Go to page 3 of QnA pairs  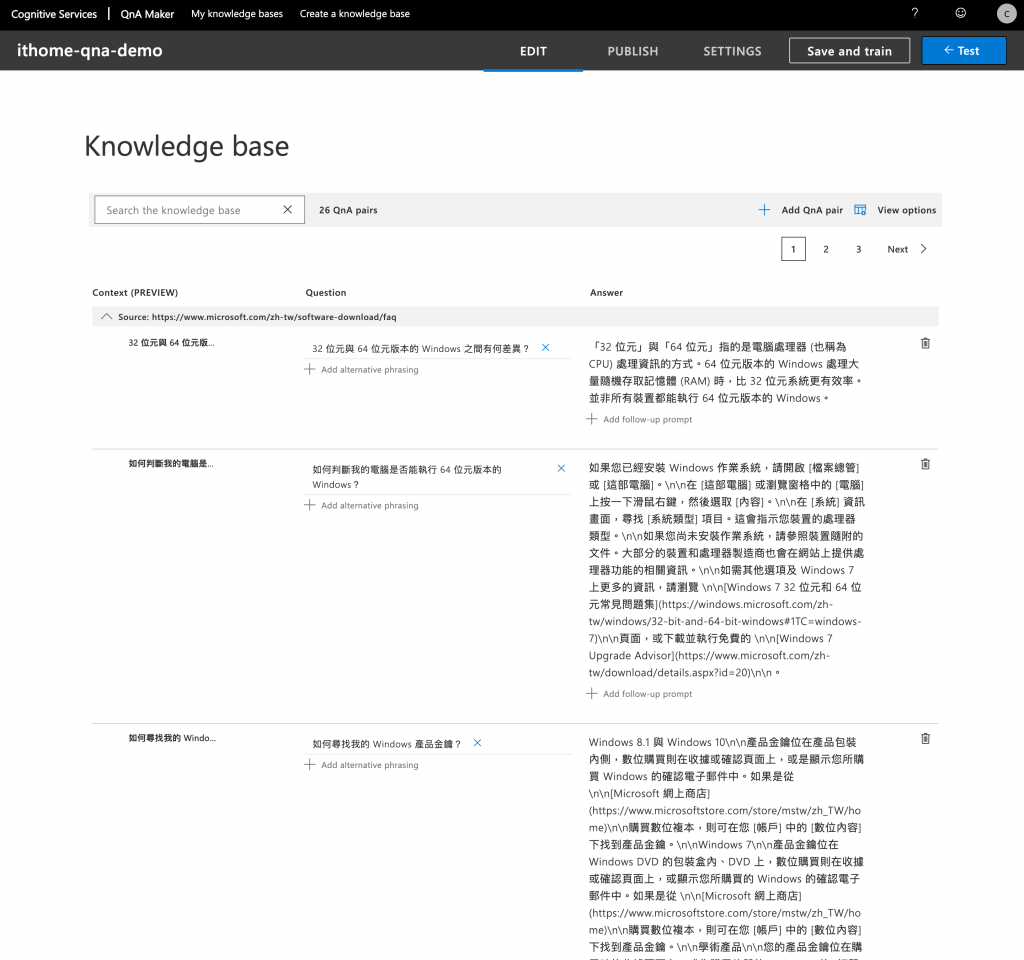click(858, 249)
